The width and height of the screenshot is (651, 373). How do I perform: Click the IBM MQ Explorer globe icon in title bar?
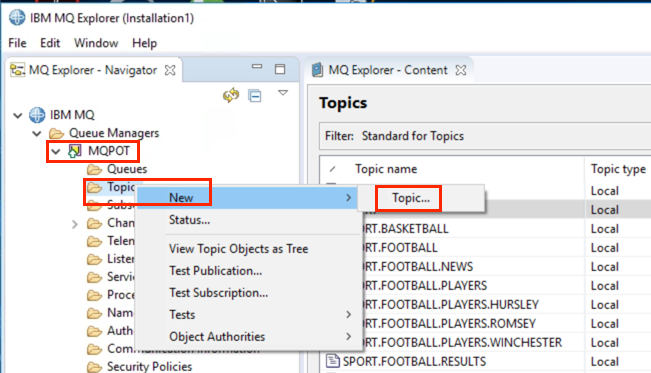17,18
